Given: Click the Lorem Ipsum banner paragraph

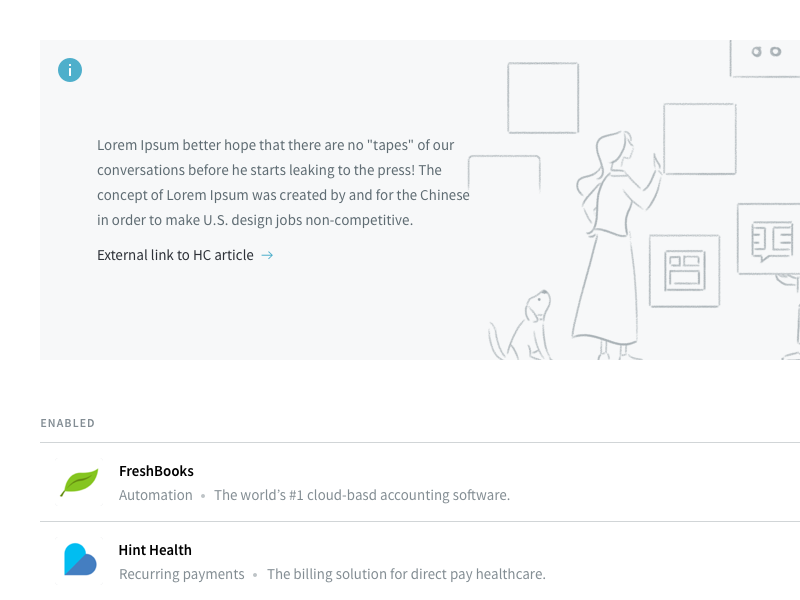Looking at the screenshot, I should tap(283, 182).
